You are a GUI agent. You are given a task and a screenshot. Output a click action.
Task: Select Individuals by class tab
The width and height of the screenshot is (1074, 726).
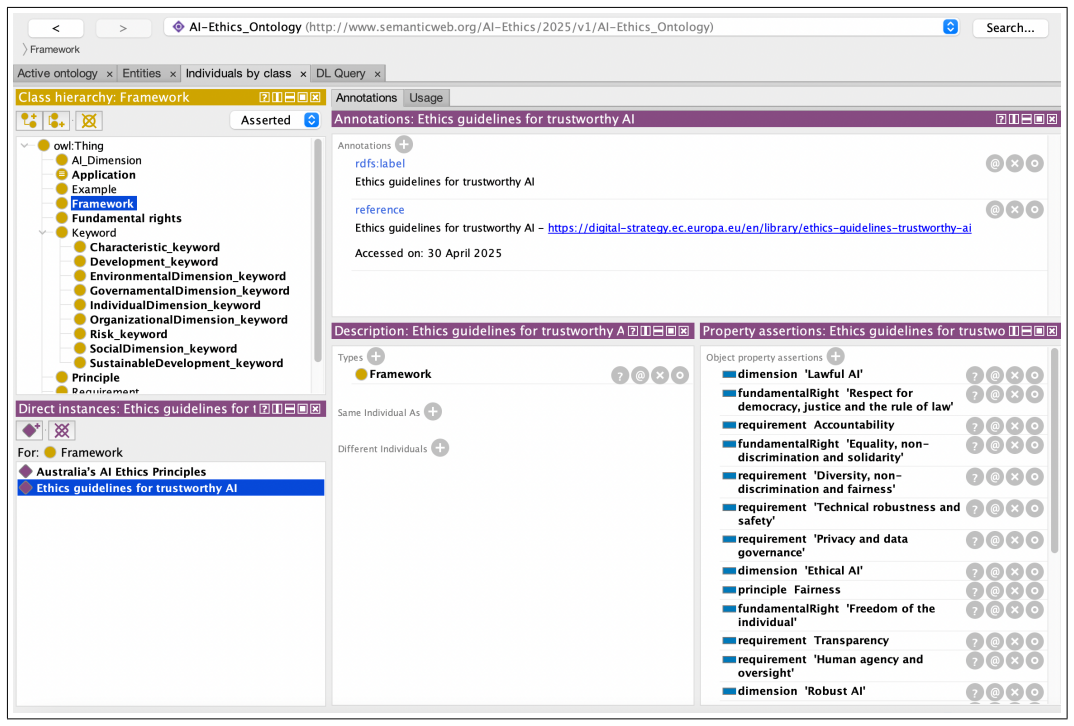pyautogui.click(x=238, y=73)
